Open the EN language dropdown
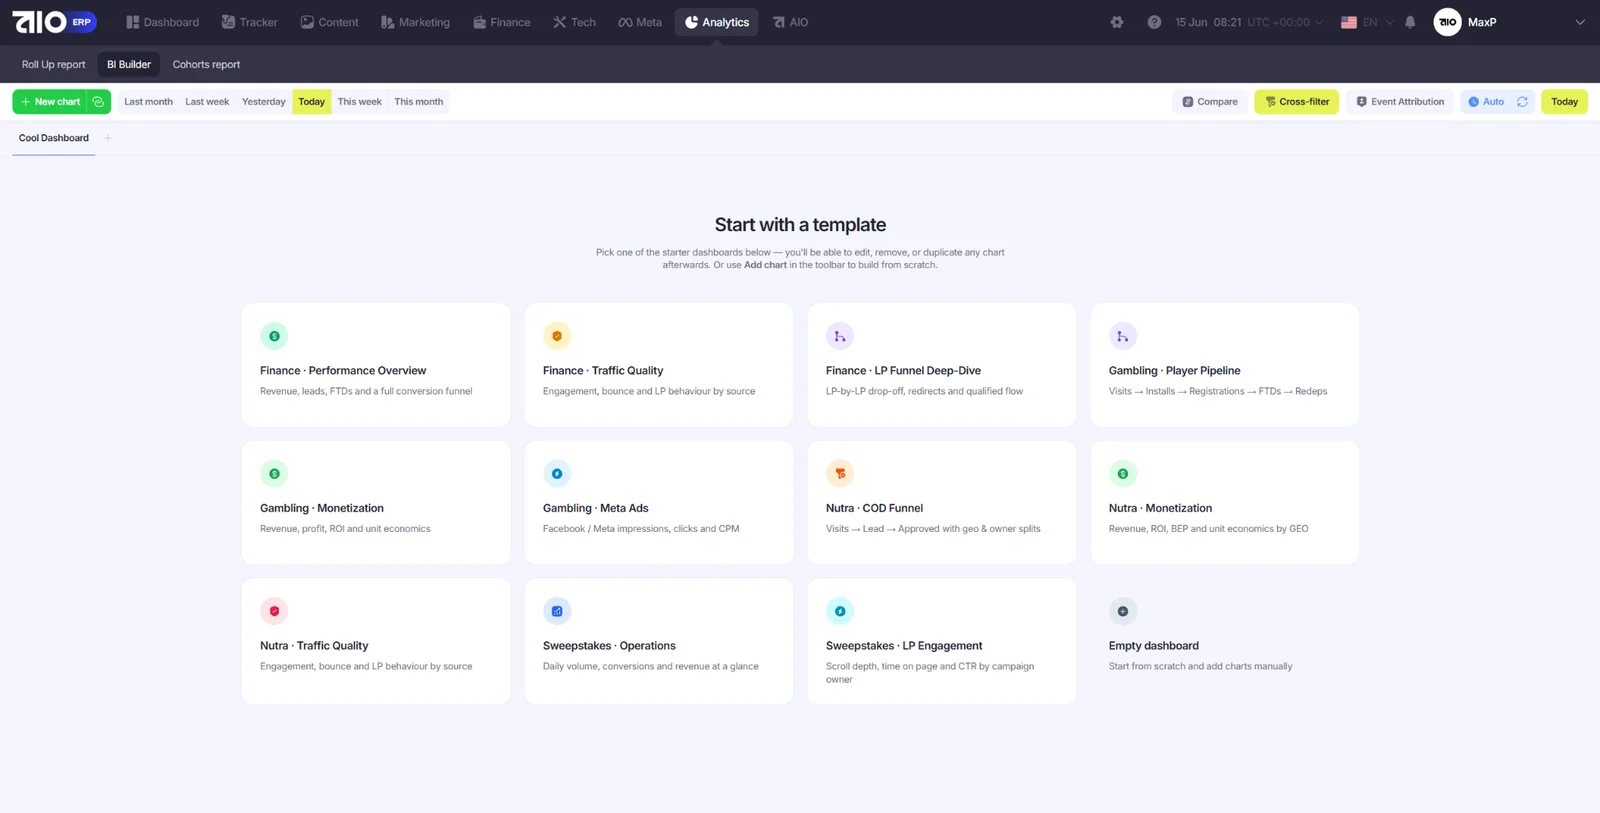 point(1367,22)
